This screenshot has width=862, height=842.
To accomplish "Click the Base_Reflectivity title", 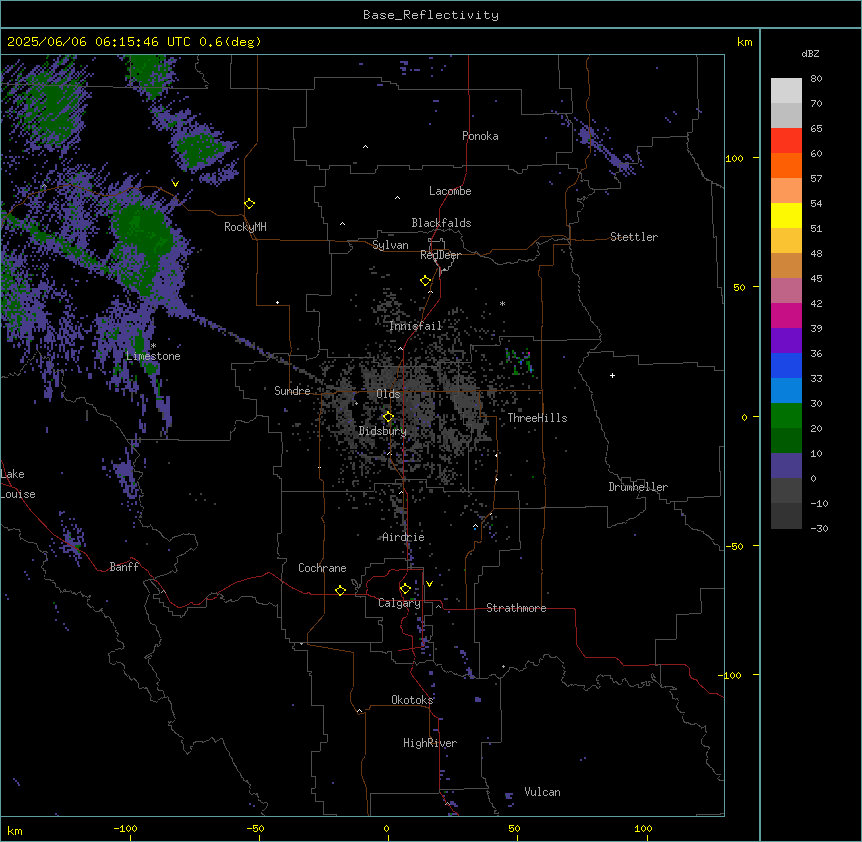I will (431, 15).
